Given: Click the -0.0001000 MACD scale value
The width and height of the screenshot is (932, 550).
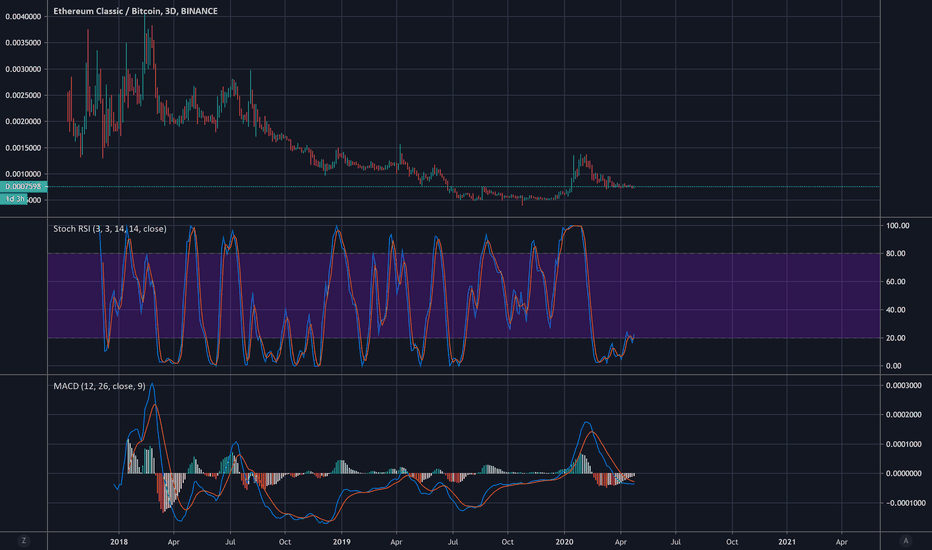Looking at the screenshot, I should coord(905,503).
